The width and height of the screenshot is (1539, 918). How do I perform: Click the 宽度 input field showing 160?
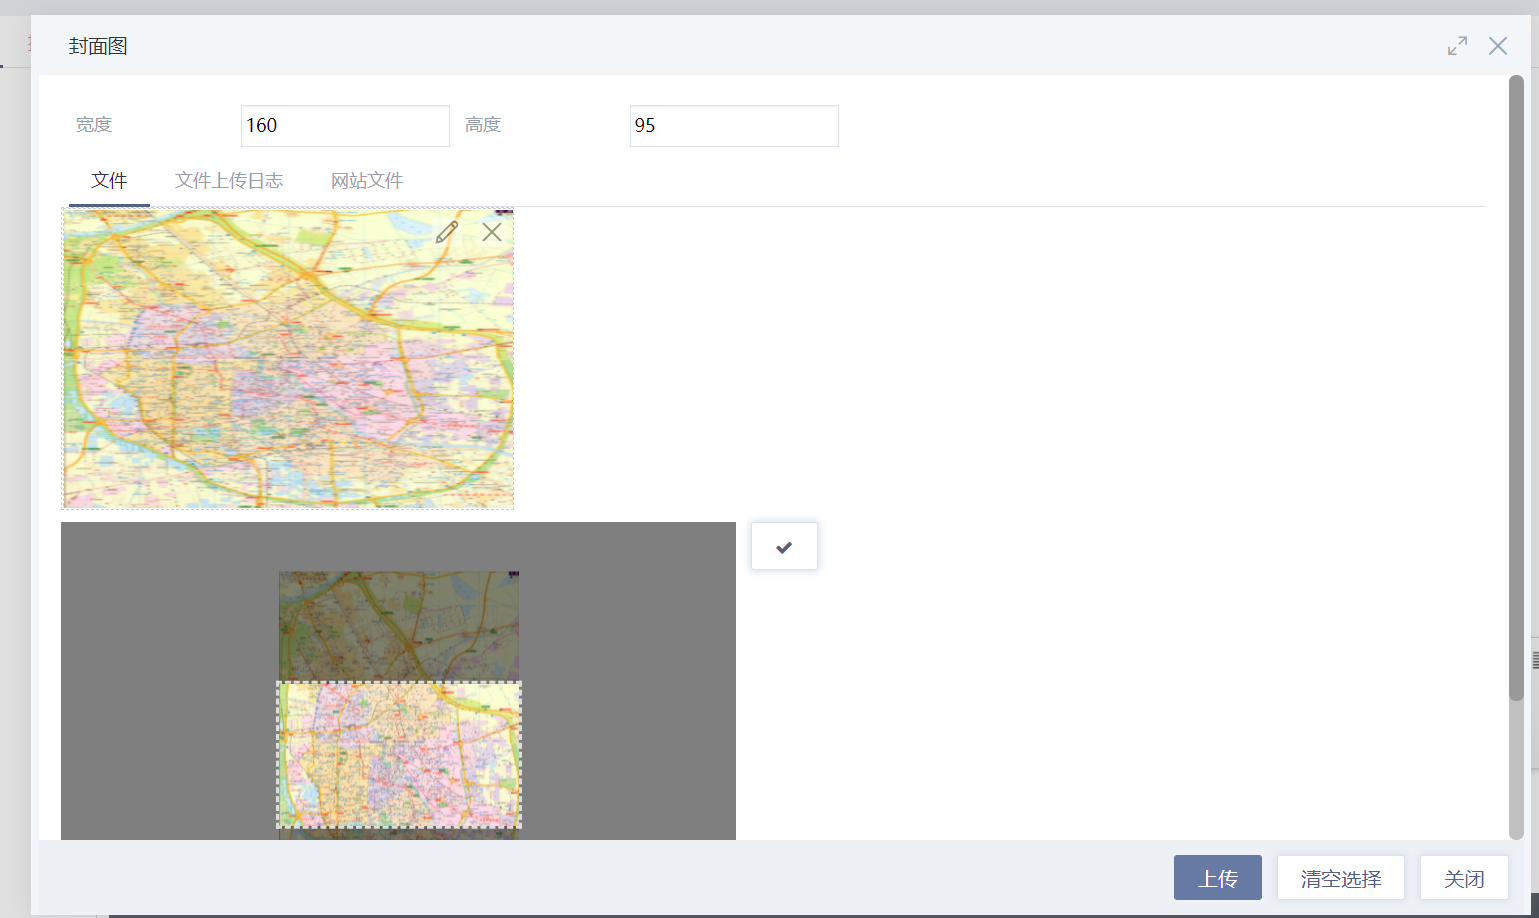tap(345, 126)
